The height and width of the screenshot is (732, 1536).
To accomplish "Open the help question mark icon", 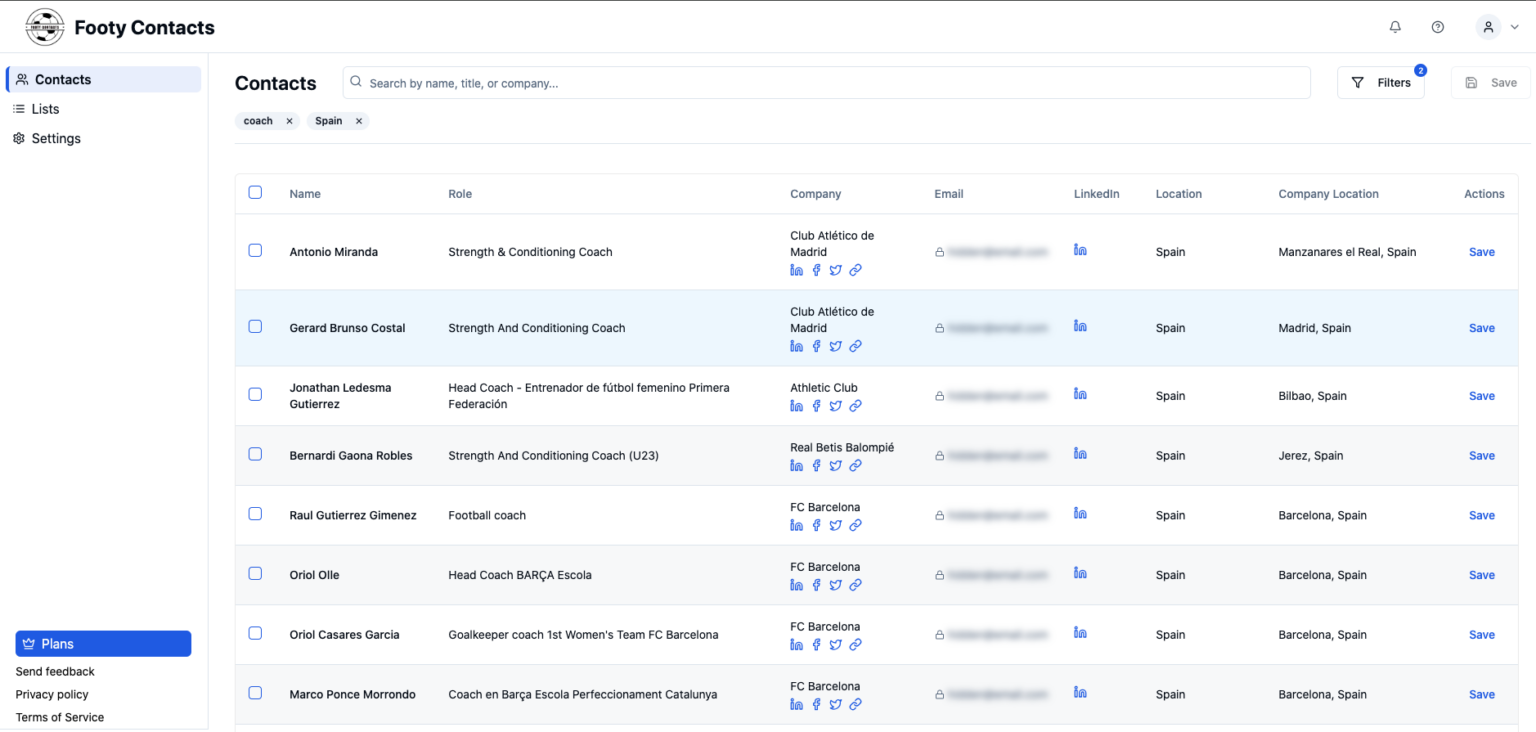I will point(1437,27).
